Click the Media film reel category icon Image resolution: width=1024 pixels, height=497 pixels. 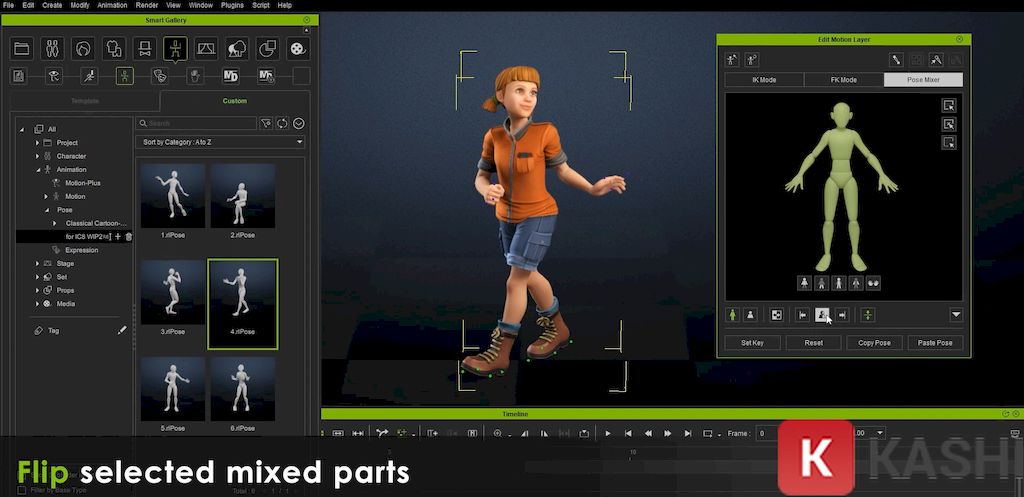[297, 48]
